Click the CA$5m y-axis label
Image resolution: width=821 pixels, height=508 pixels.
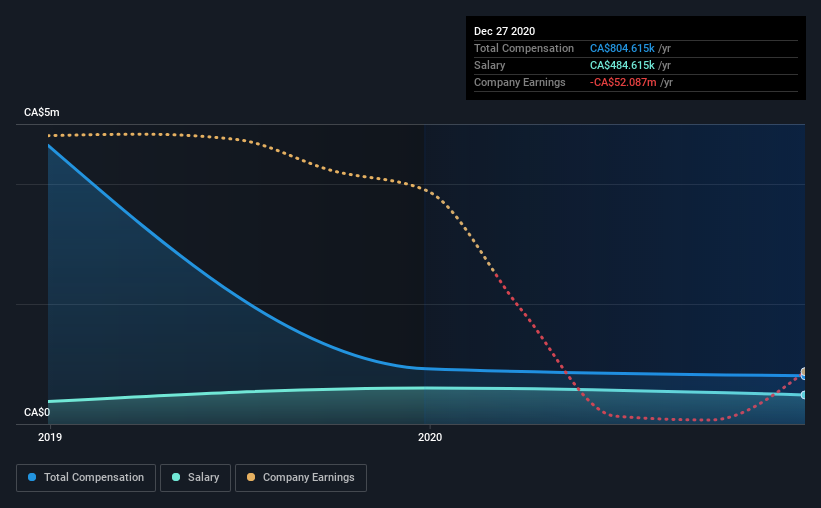pyautogui.click(x=42, y=113)
